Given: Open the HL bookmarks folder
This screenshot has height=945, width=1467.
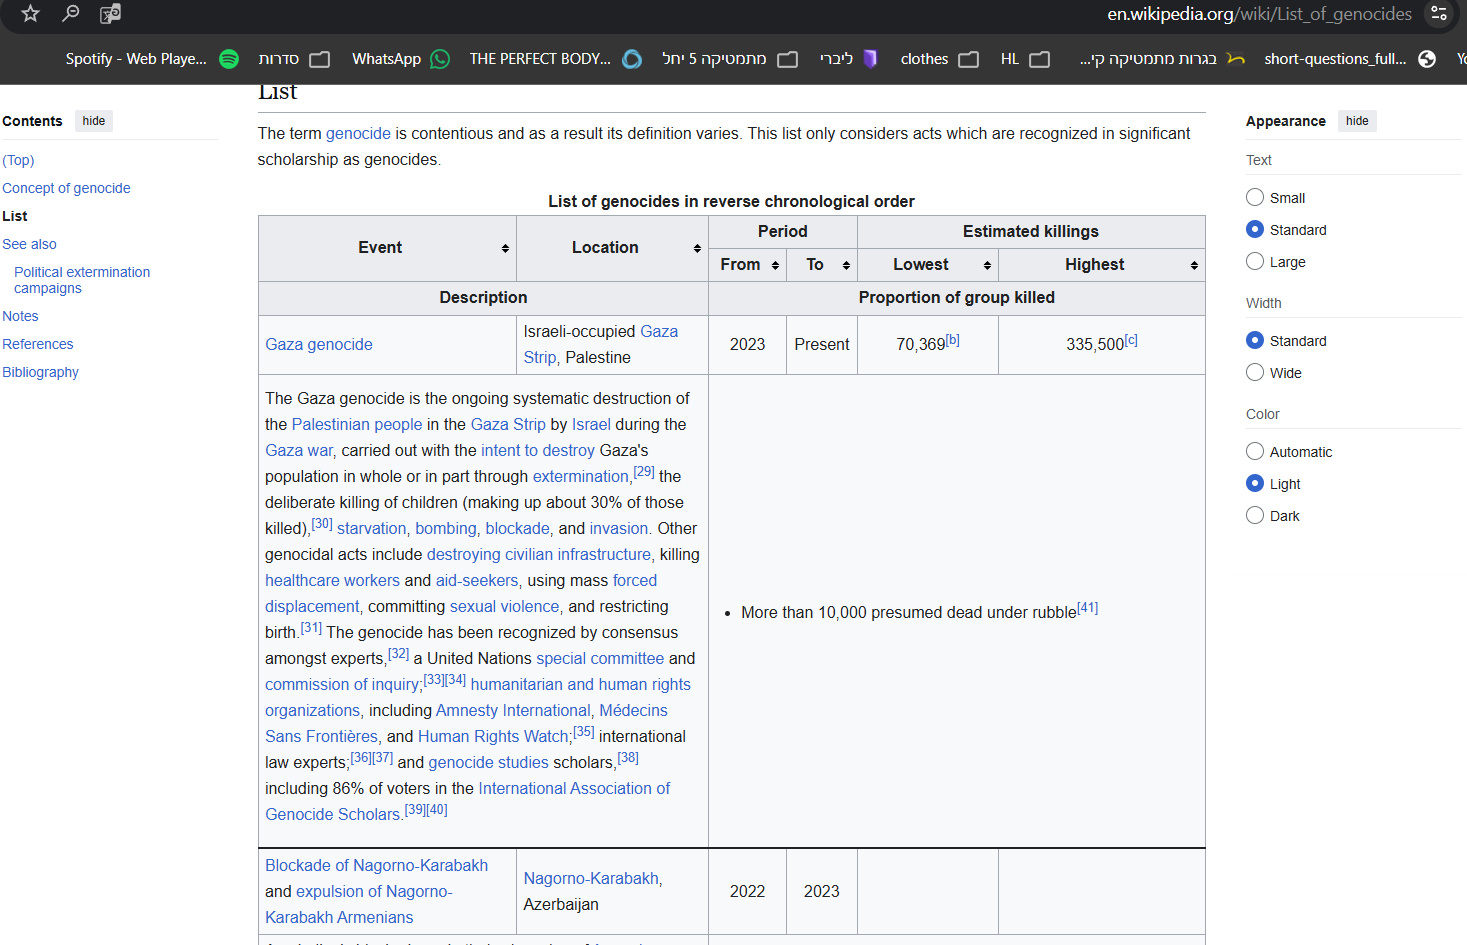Looking at the screenshot, I should tap(1025, 59).
